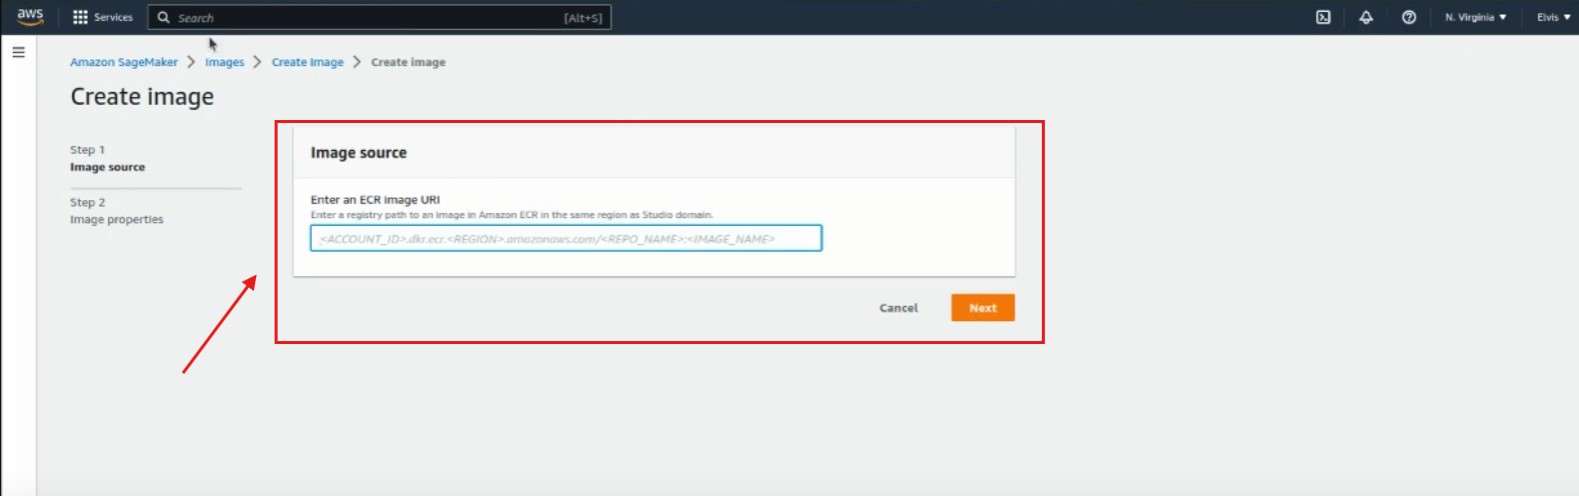Click the ECR image URI field
The height and width of the screenshot is (496, 1579).
pos(566,238)
